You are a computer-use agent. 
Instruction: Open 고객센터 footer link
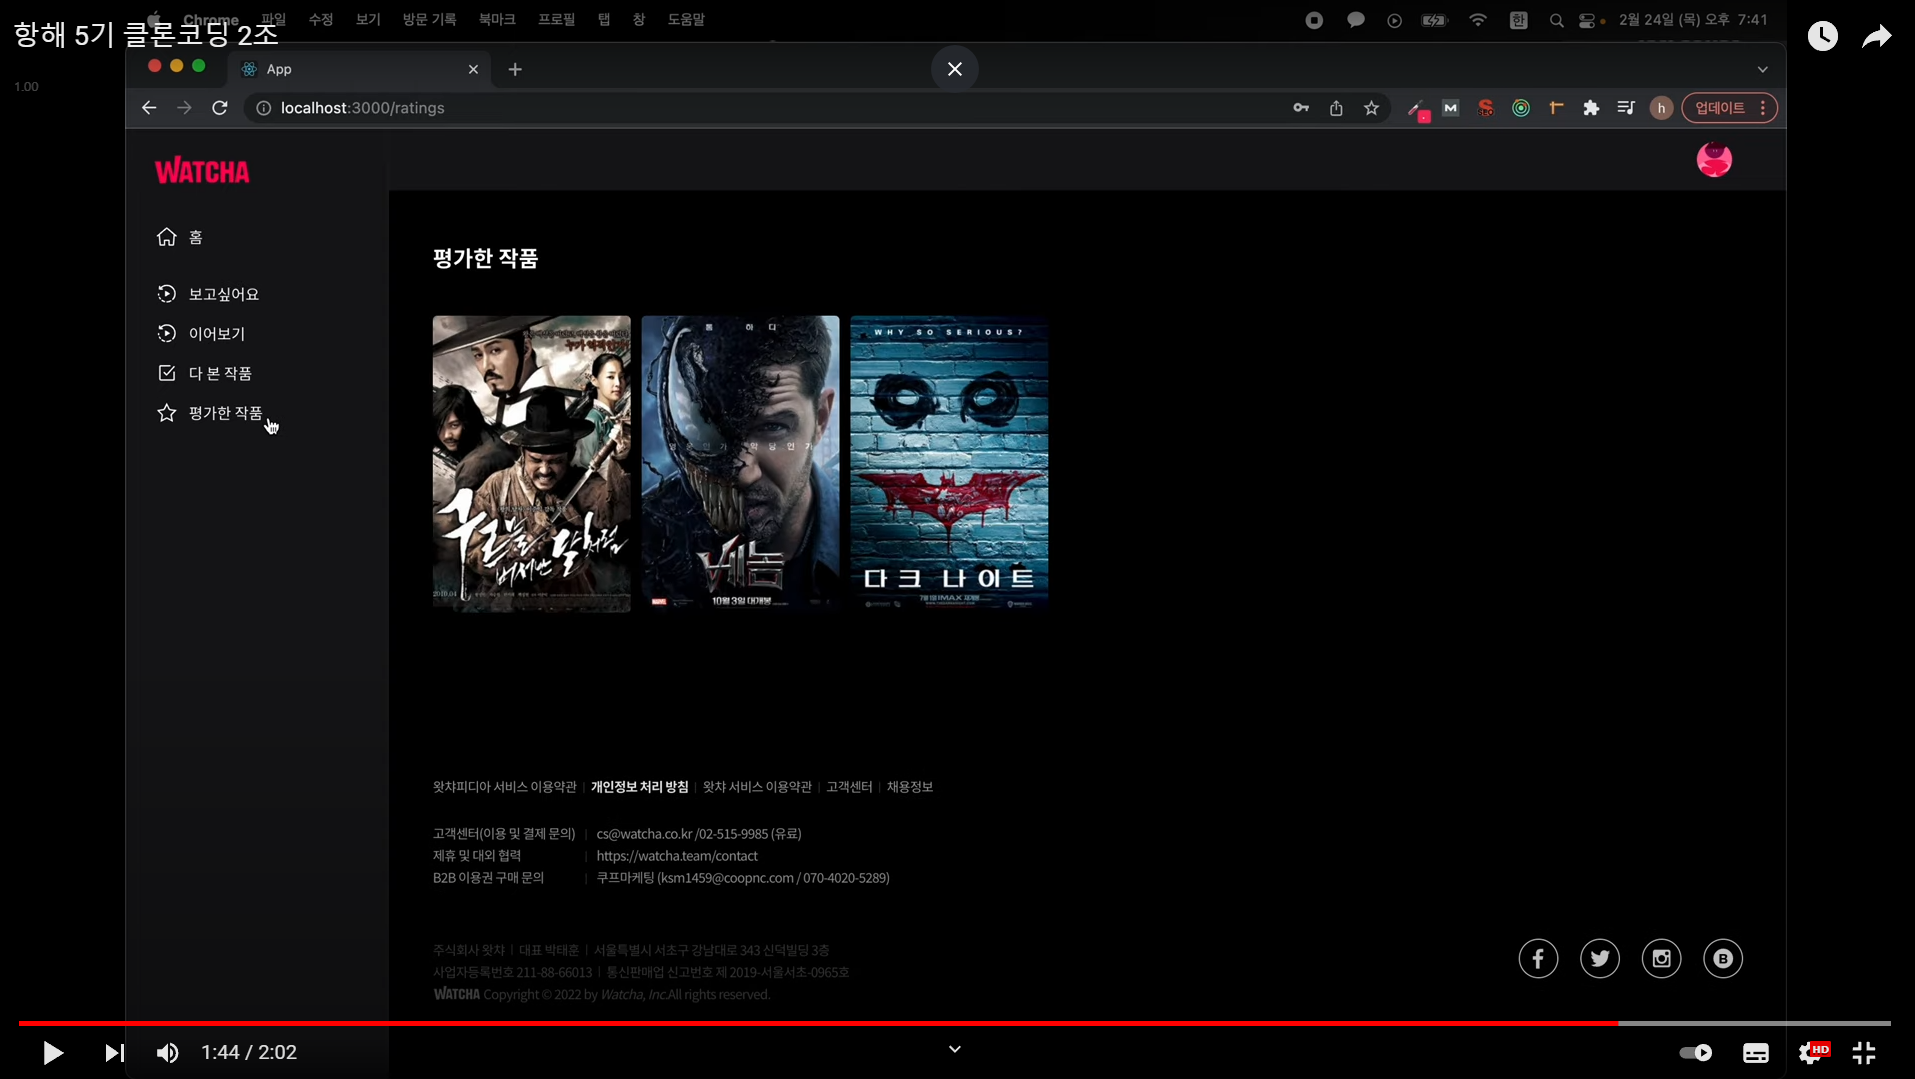pyautogui.click(x=849, y=787)
